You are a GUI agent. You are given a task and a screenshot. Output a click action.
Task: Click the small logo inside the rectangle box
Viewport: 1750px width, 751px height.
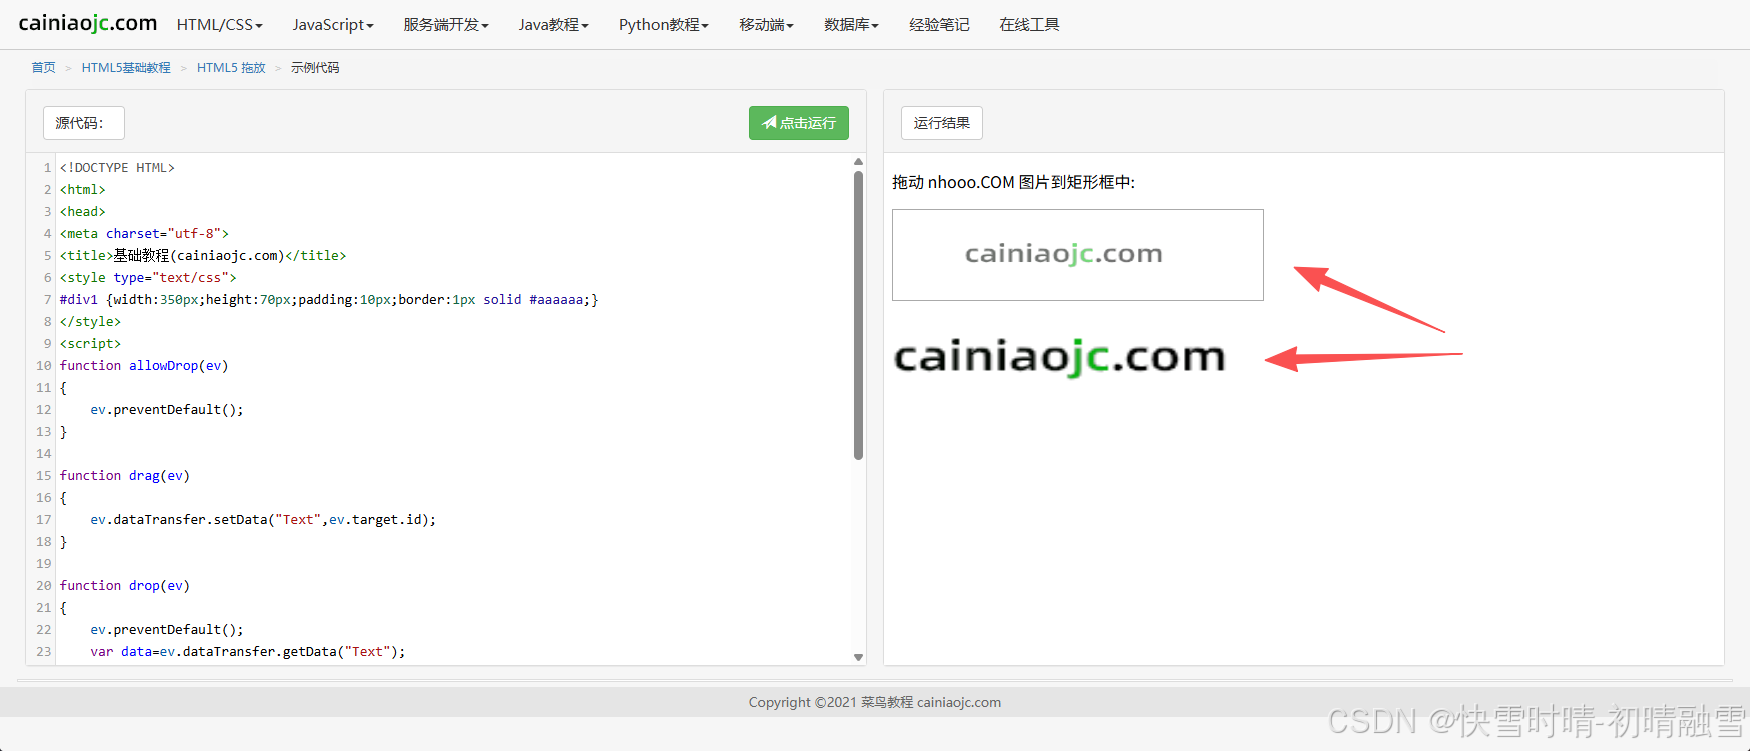click(x=1064, y=254)
